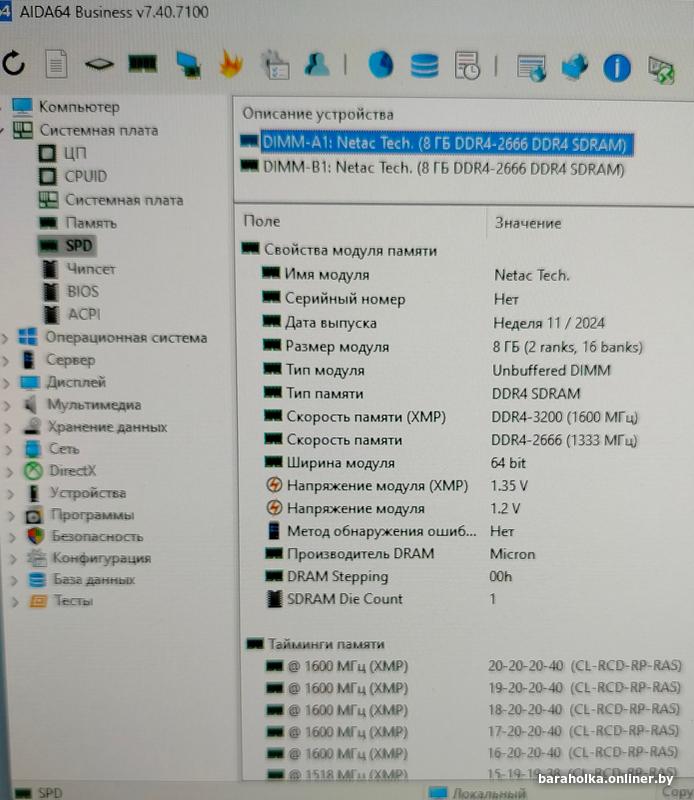Click the last green arrows toolbar icon
694x800 pixels.
(x=661, y=70)
